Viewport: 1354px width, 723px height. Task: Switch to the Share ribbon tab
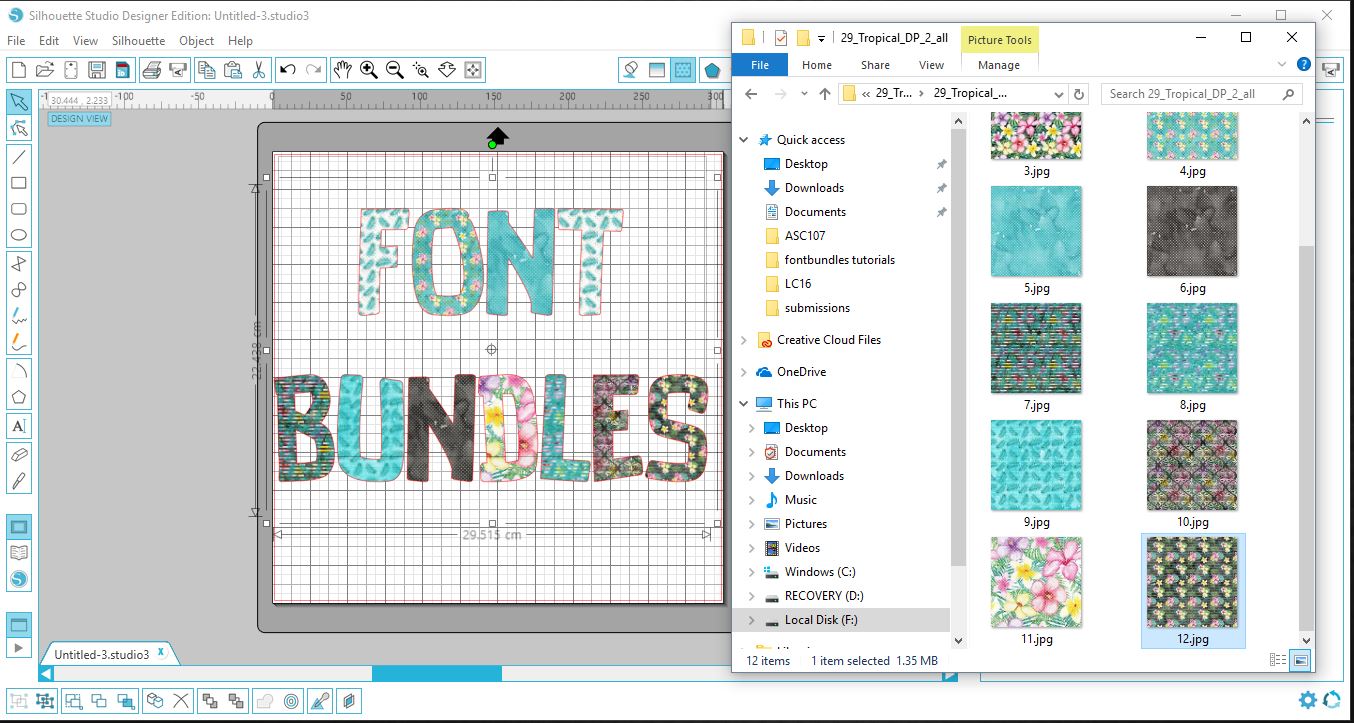[875, 64]
